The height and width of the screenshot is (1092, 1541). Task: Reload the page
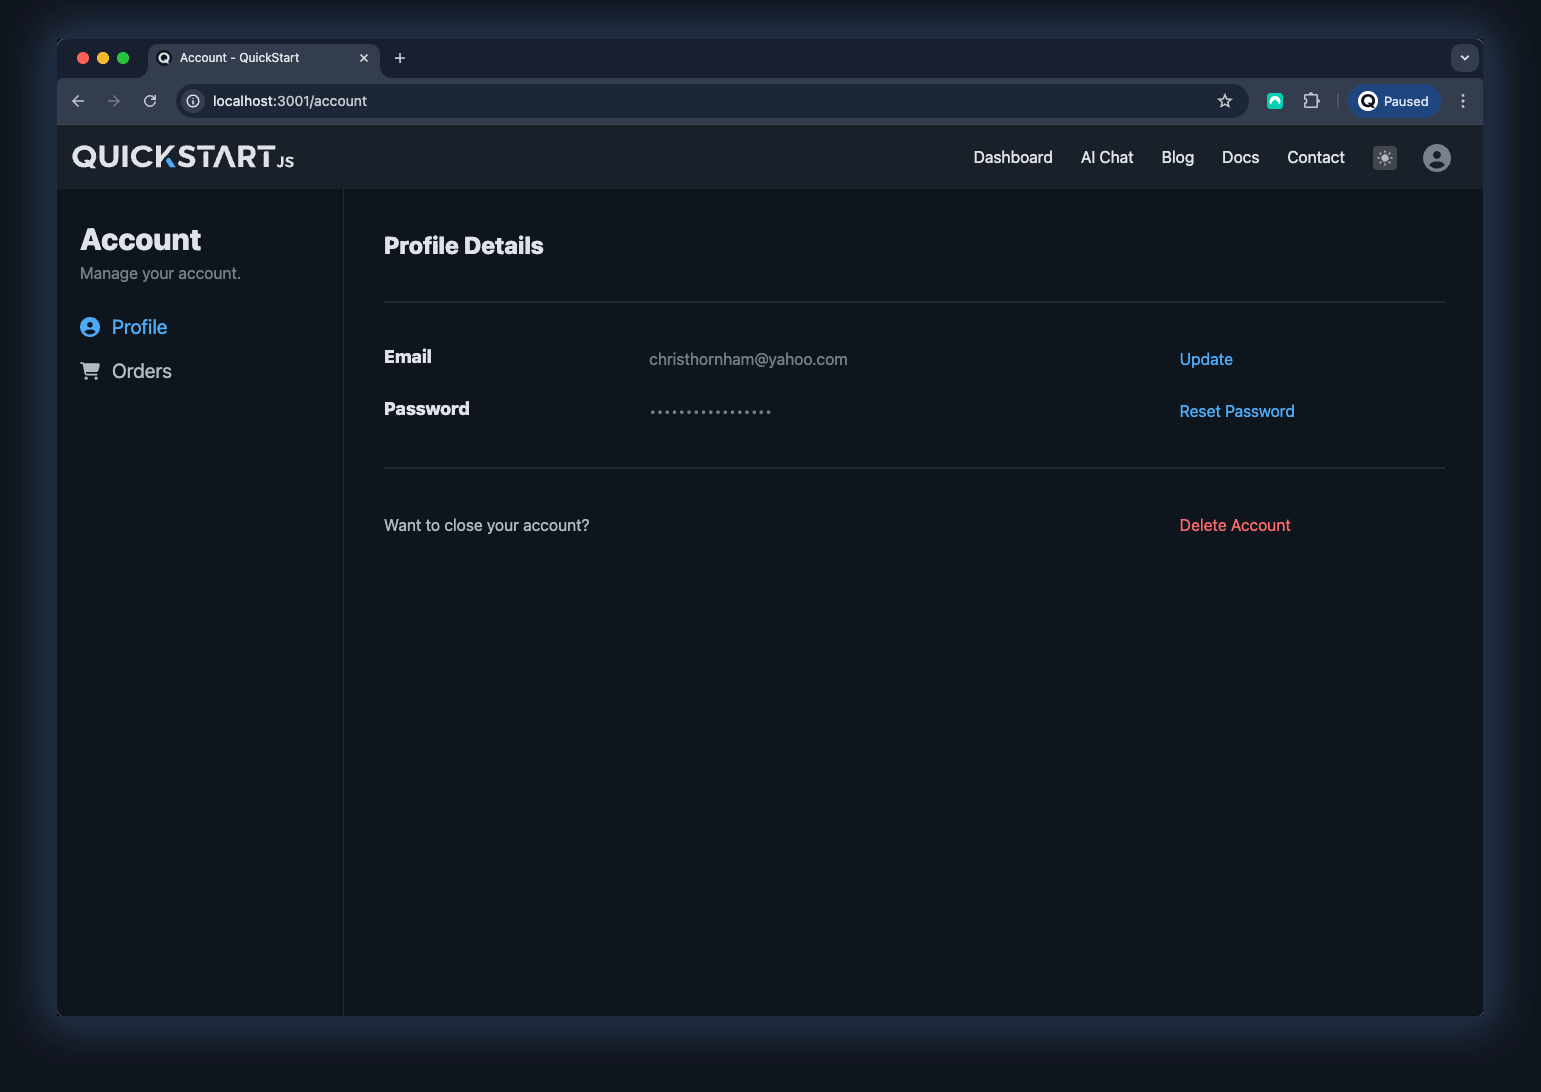(x=150, y=101)
